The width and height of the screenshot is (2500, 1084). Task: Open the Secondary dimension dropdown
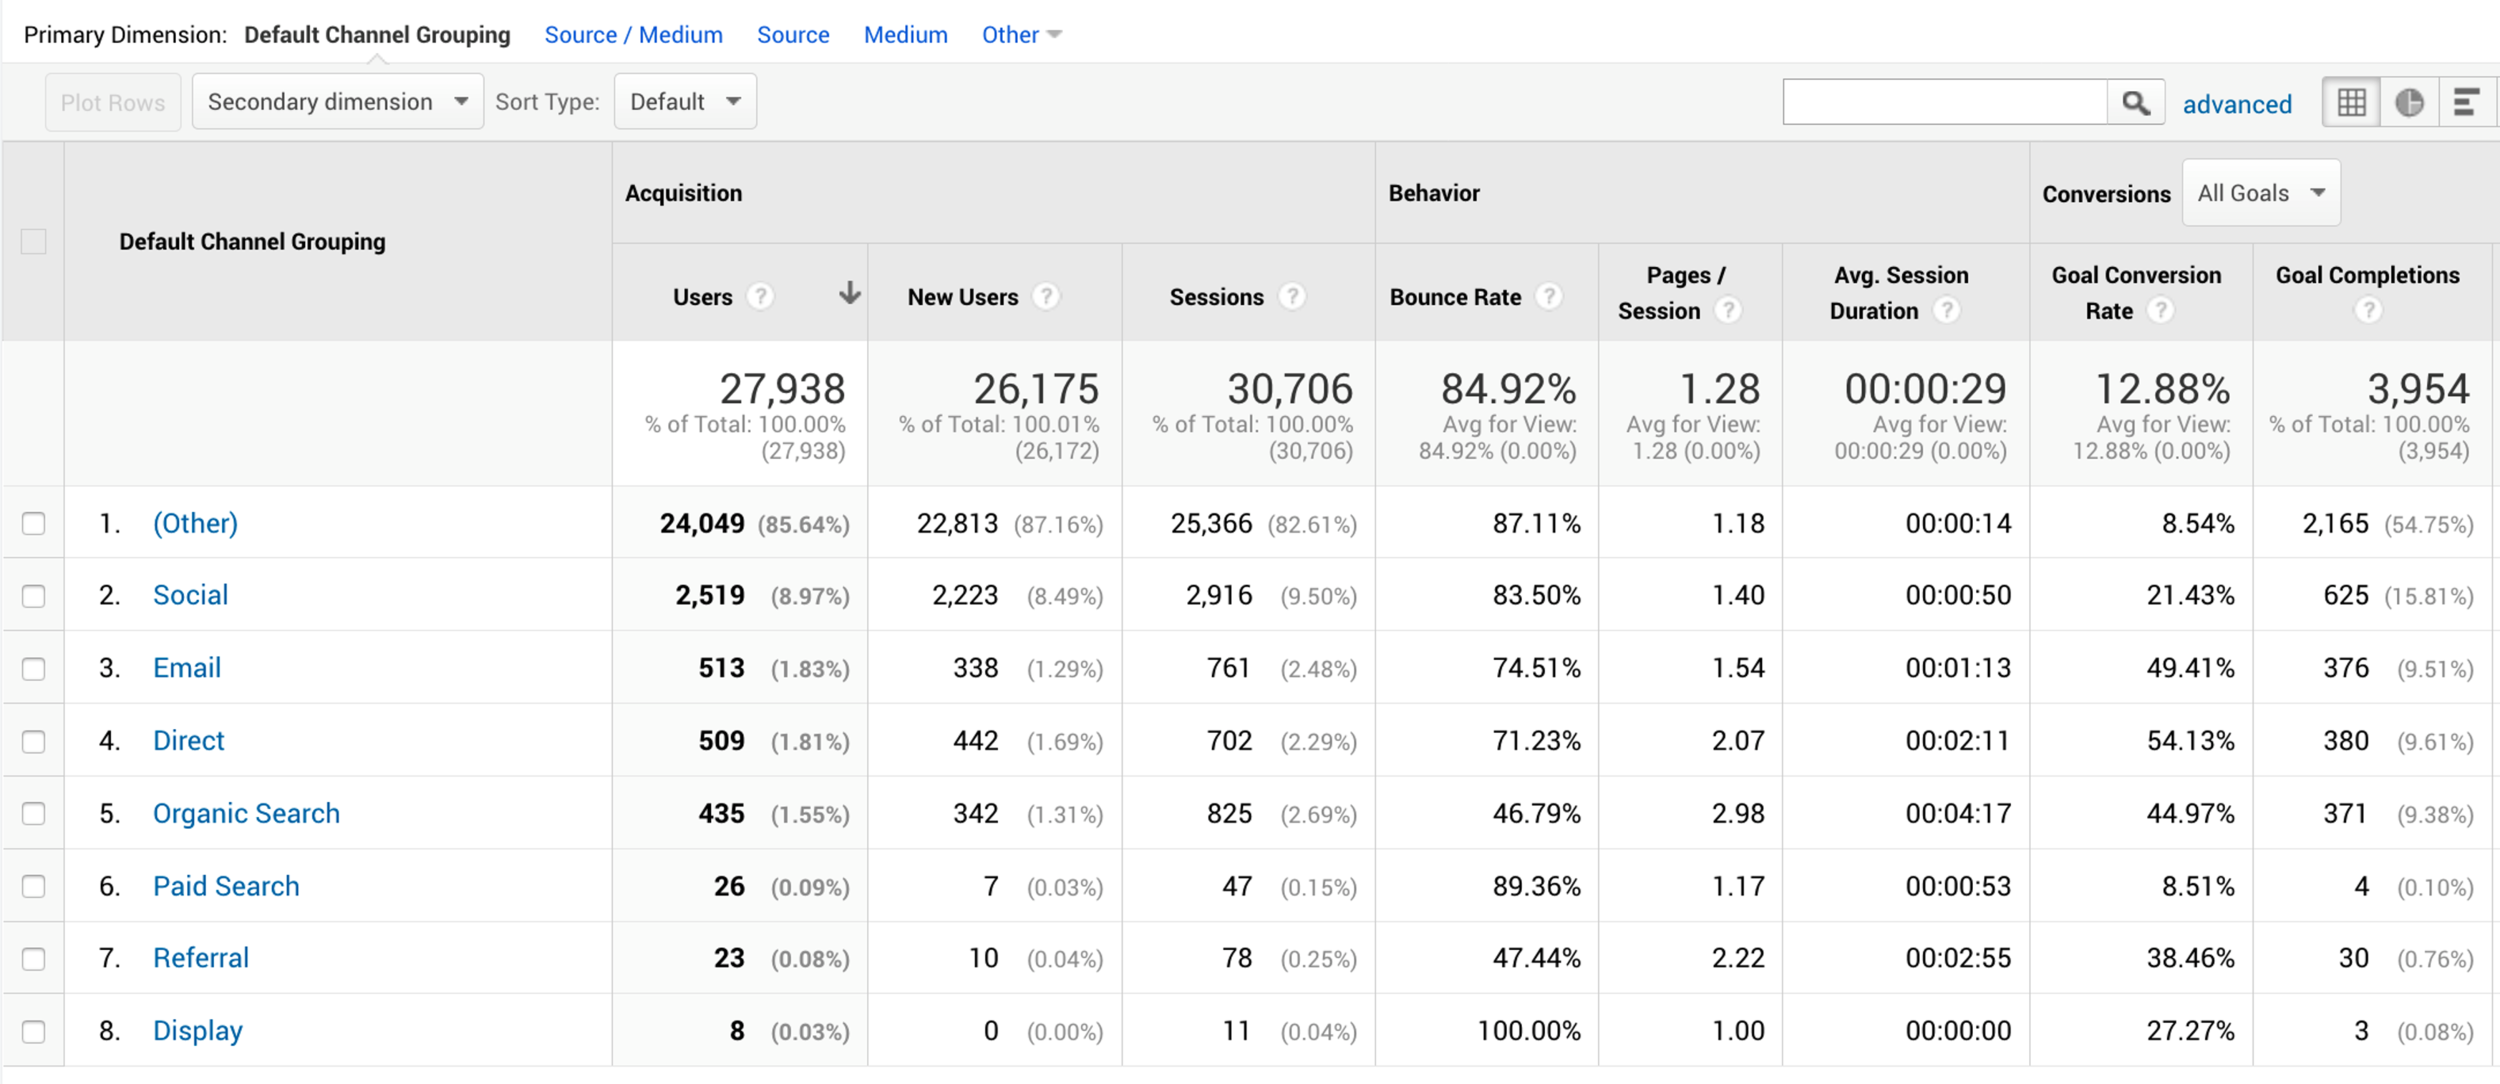(x=337, y=102)
